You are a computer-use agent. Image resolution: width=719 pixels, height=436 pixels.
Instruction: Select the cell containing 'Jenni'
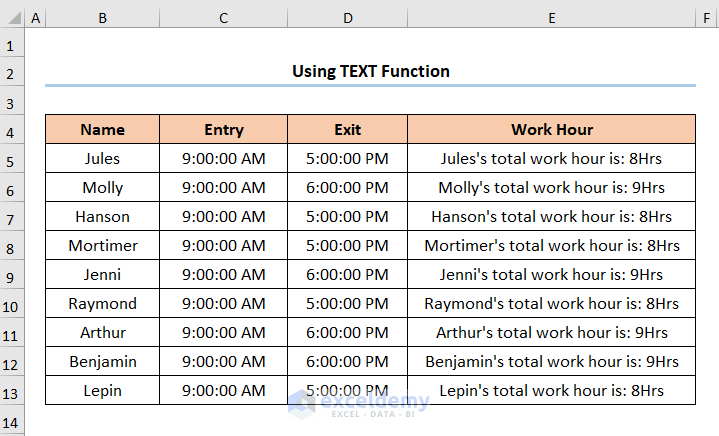click(x=102, y=274)
